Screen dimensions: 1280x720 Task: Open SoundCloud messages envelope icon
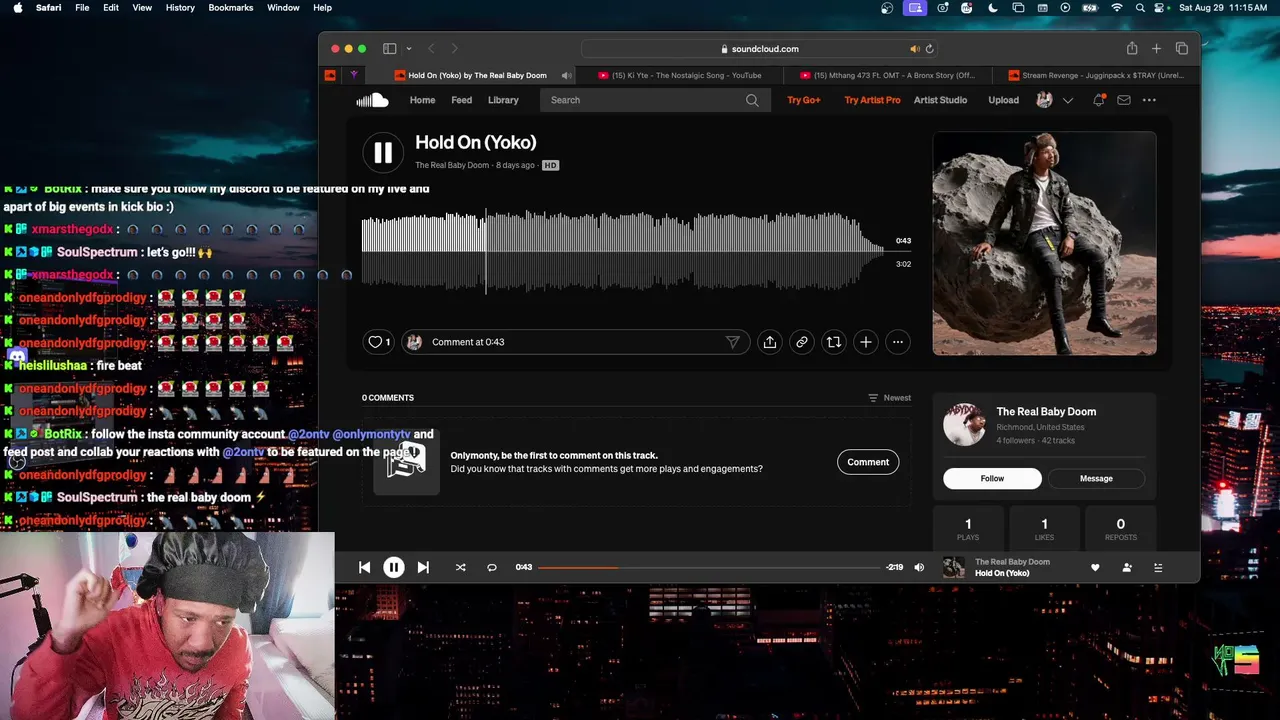click(1123, 100)
